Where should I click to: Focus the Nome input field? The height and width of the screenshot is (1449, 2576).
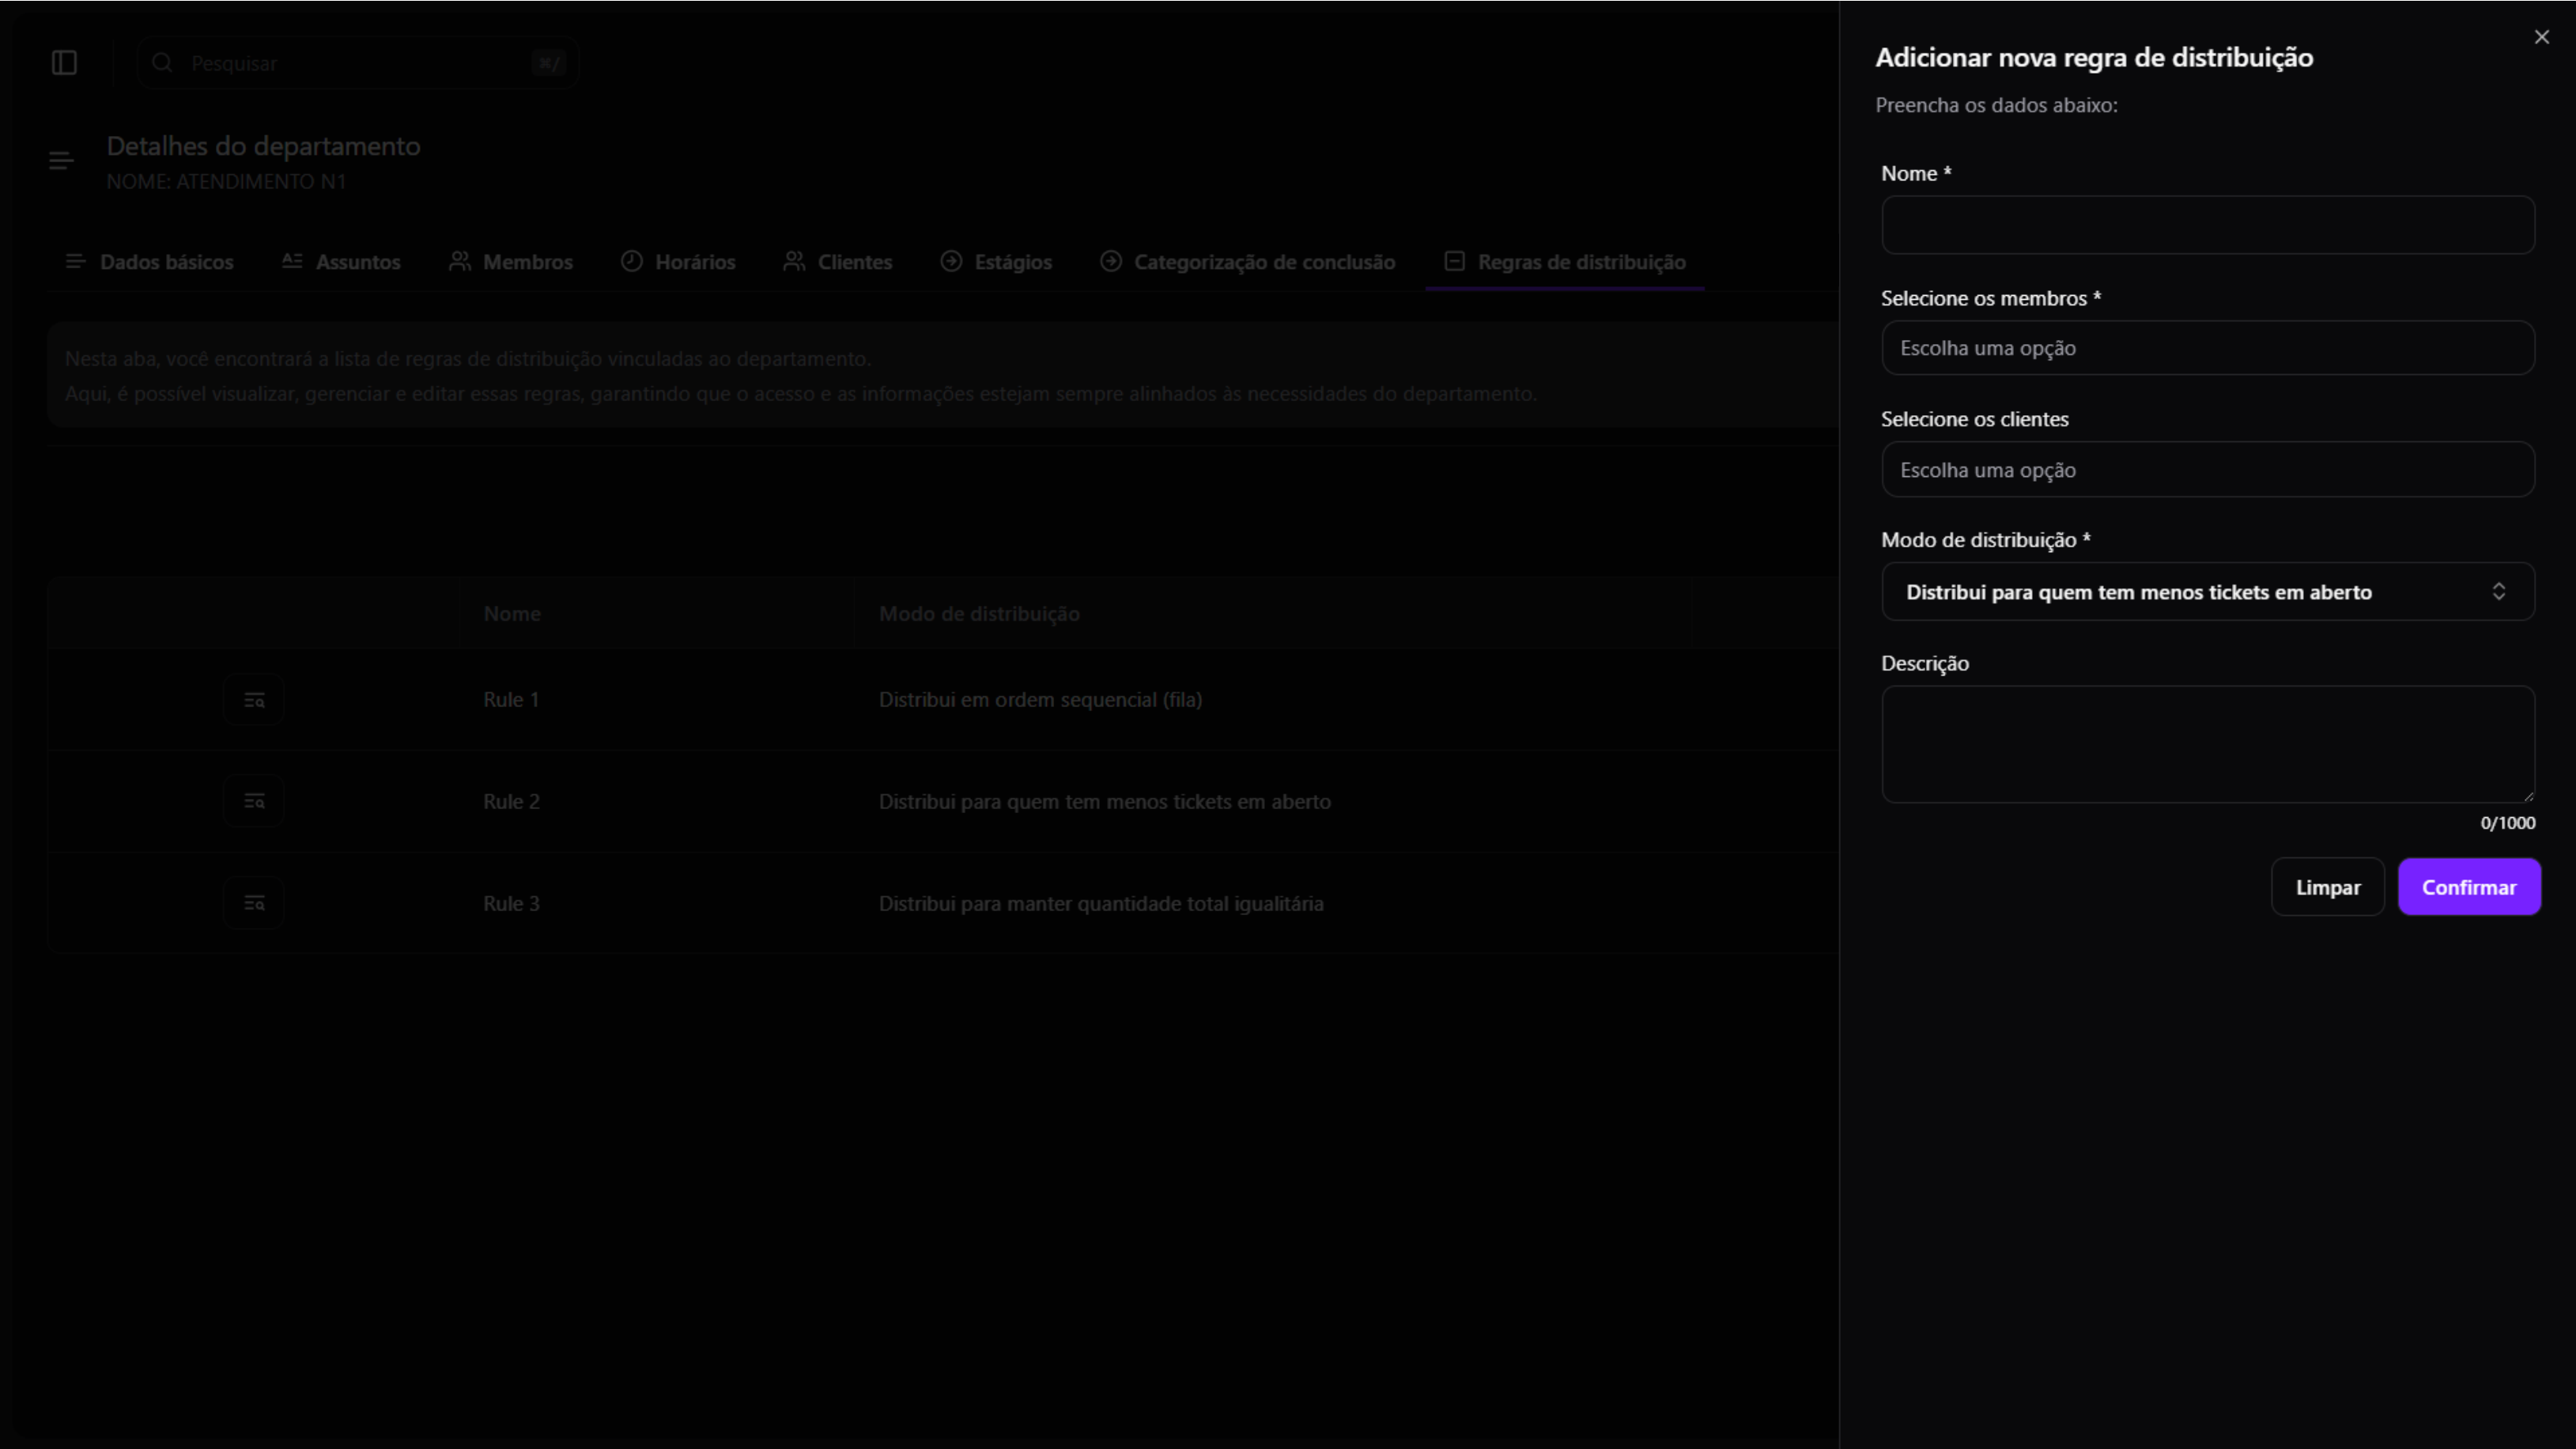pos(2207,225)
